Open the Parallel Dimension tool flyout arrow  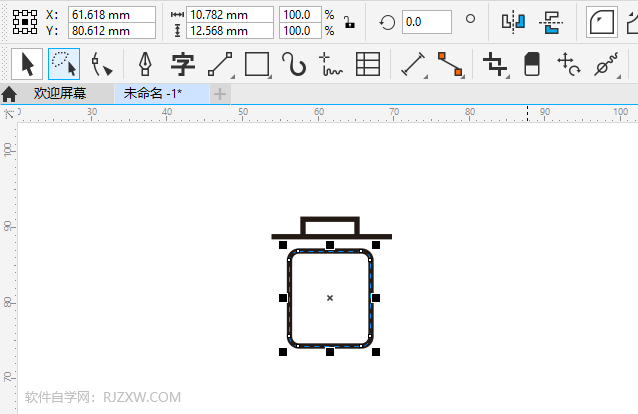click(x=426, y=77)
